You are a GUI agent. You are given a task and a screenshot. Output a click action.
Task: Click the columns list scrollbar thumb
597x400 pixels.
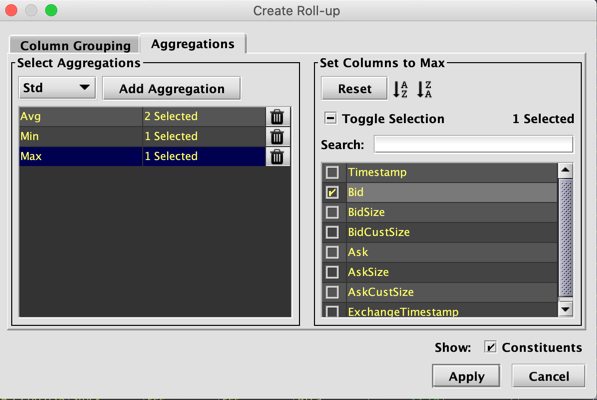(566, 237)
